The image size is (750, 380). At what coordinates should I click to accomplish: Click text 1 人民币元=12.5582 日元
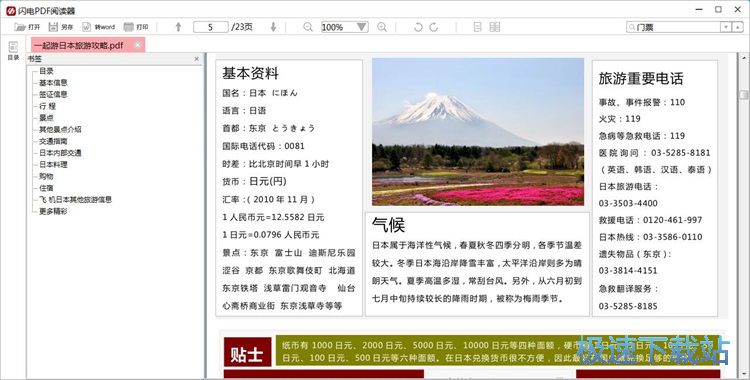pyautogui.click(x=273, y=217)
